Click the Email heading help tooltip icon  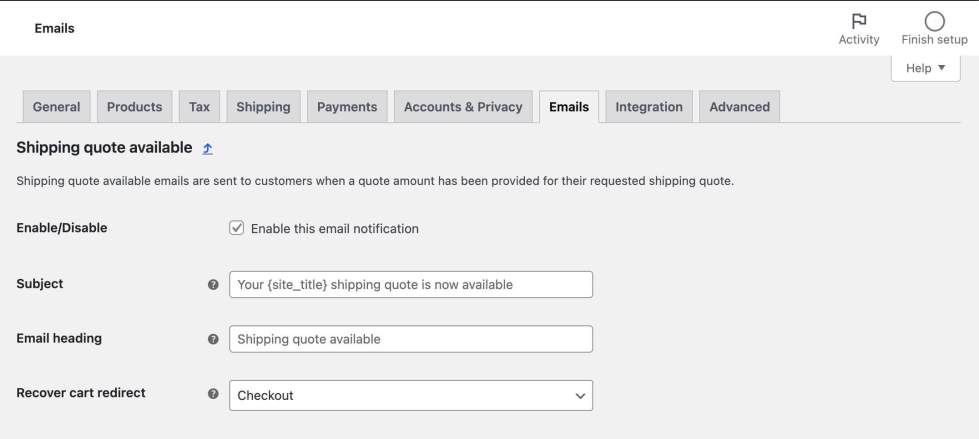tap(213, 339)
